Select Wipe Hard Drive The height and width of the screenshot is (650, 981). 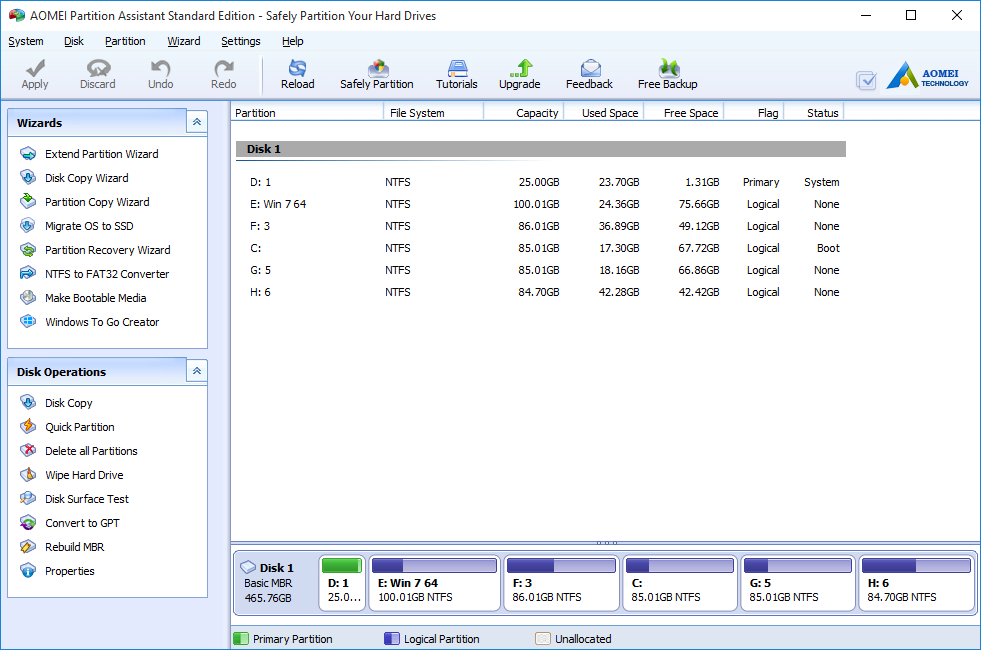(x=84, y=475)
